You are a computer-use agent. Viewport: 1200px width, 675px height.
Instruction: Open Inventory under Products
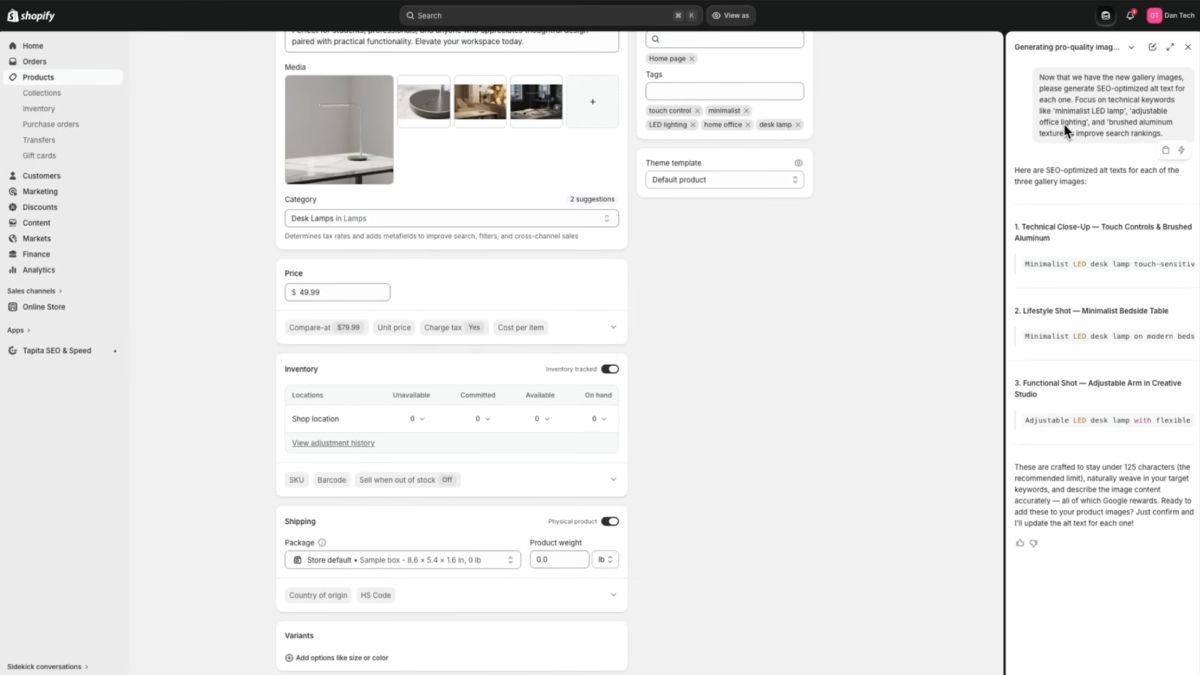[x=39, y=108]
